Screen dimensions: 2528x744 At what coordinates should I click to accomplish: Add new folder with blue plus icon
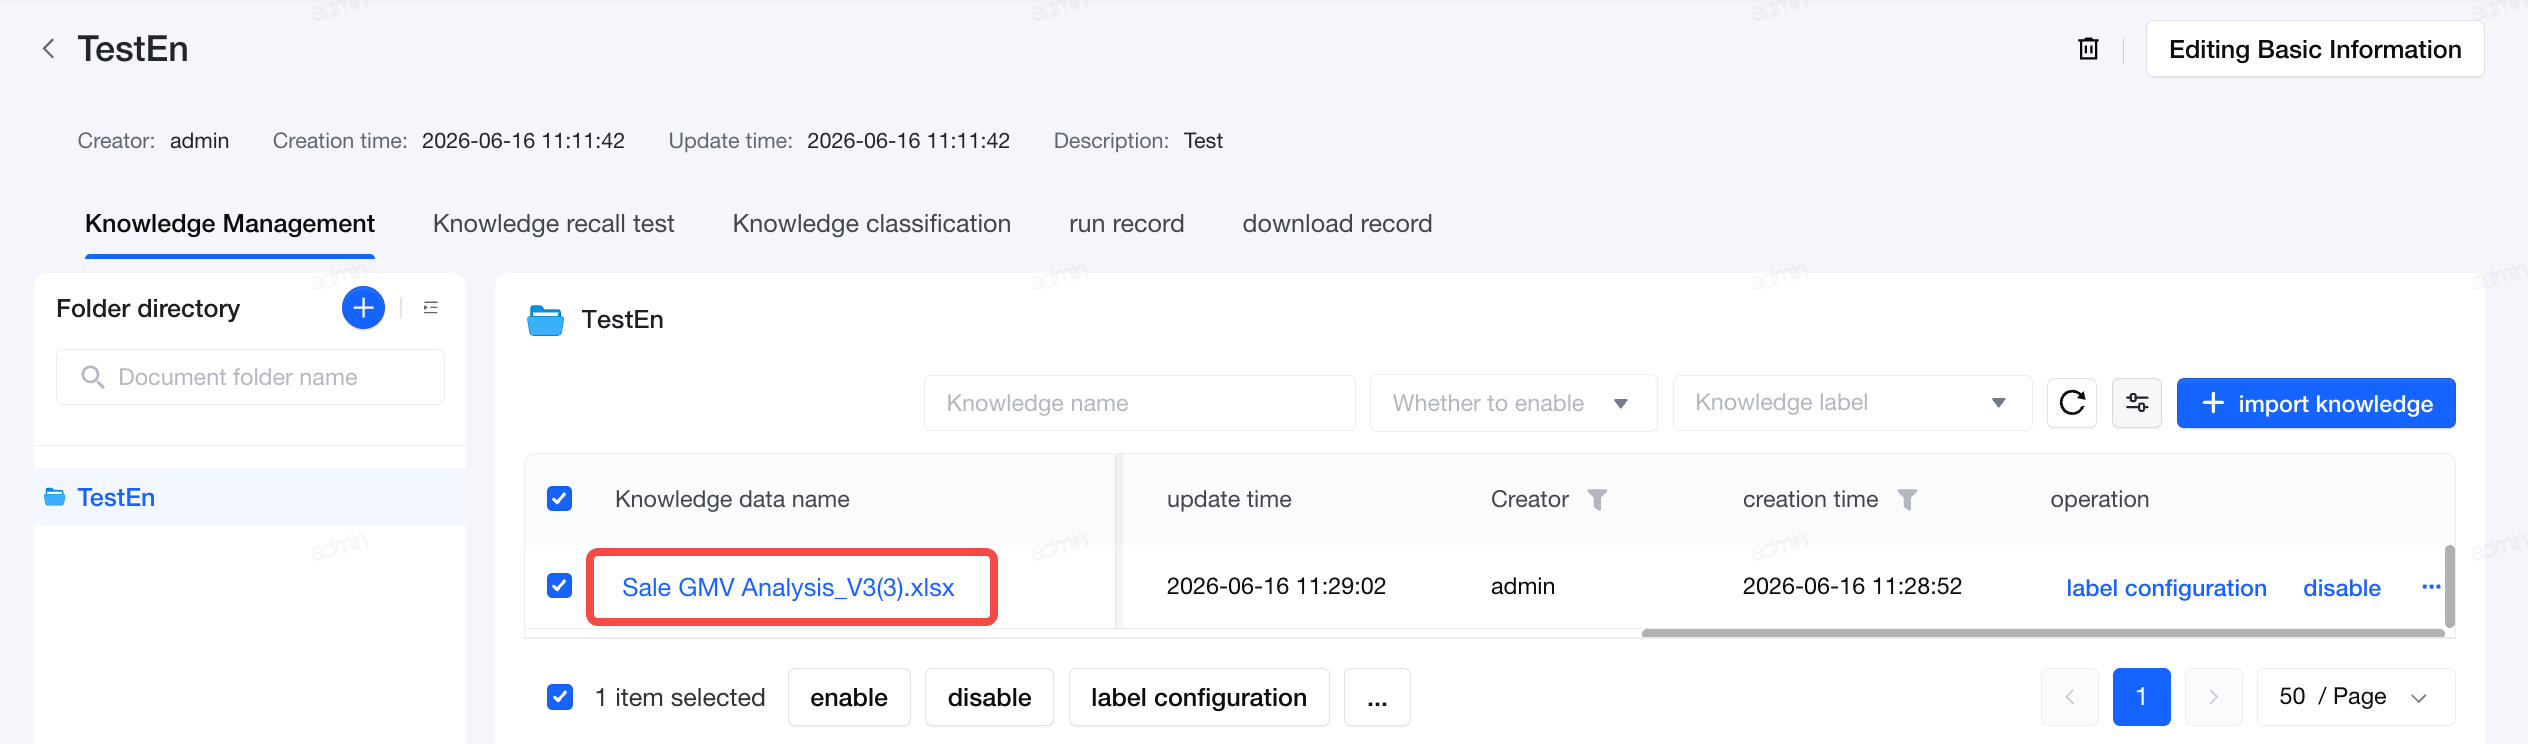coord(363,308)
